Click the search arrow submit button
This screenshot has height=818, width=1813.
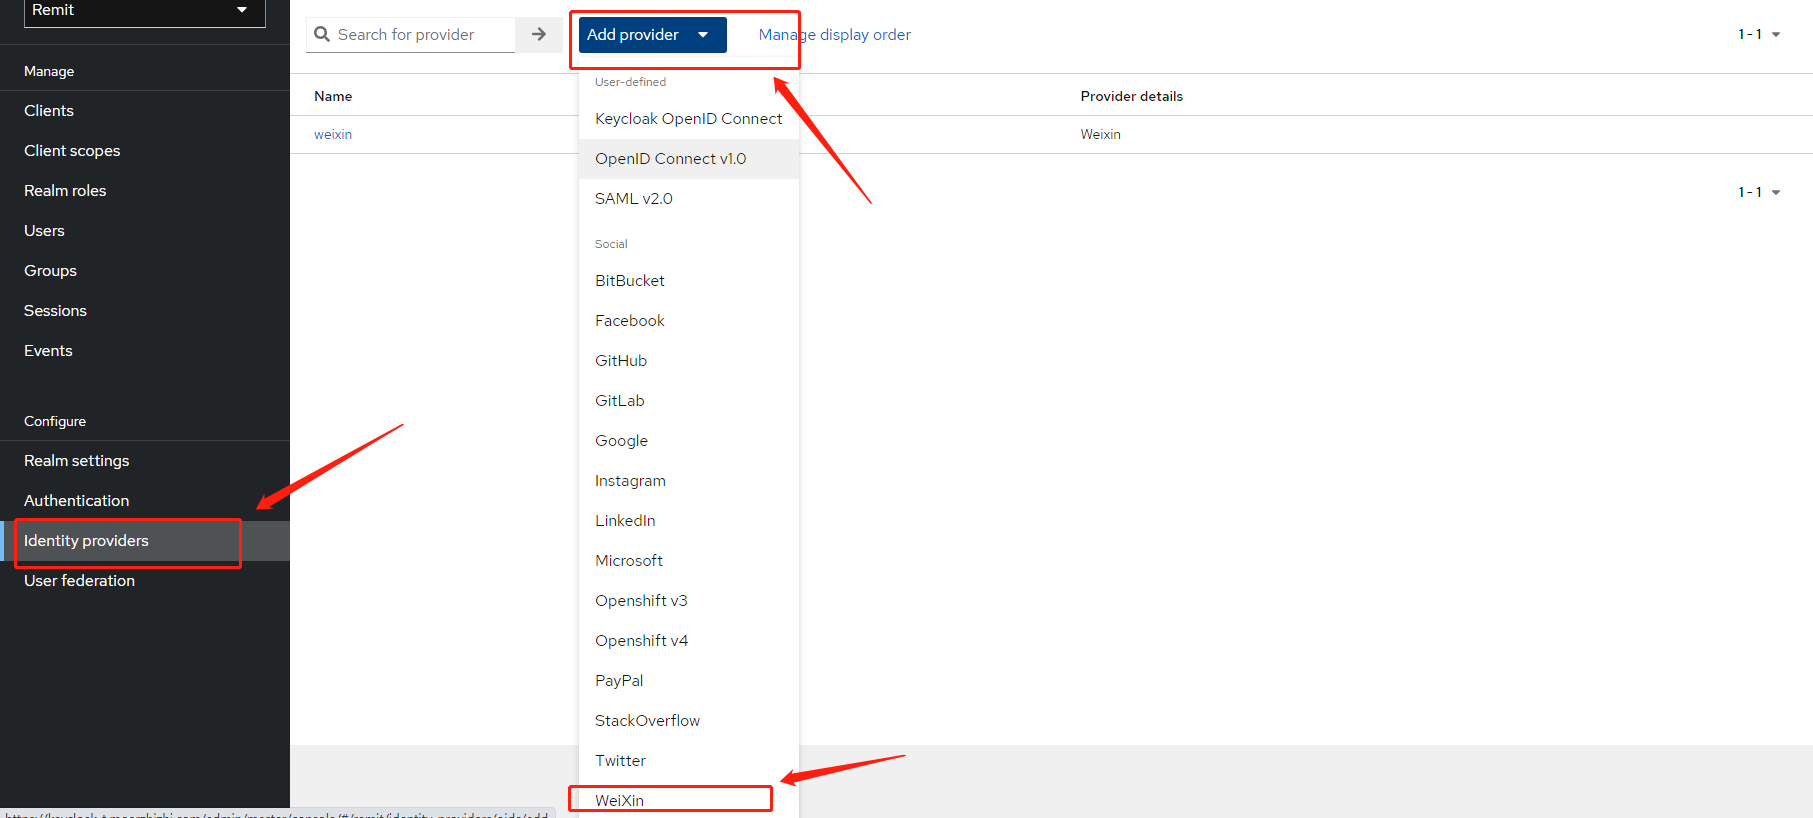click(539, 34)
